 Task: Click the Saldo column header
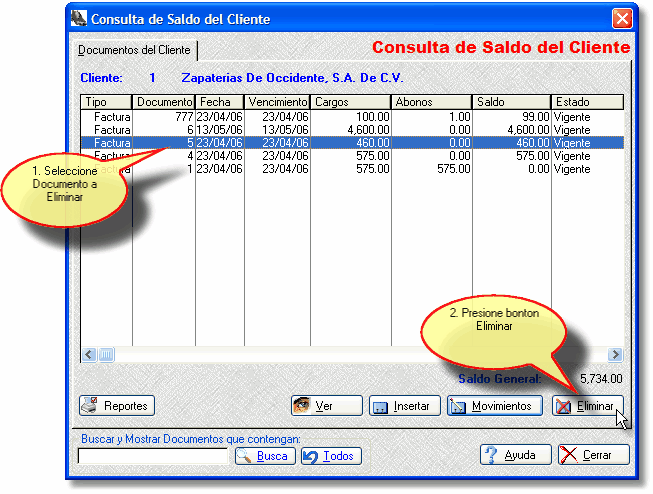[x=510, y=102]
